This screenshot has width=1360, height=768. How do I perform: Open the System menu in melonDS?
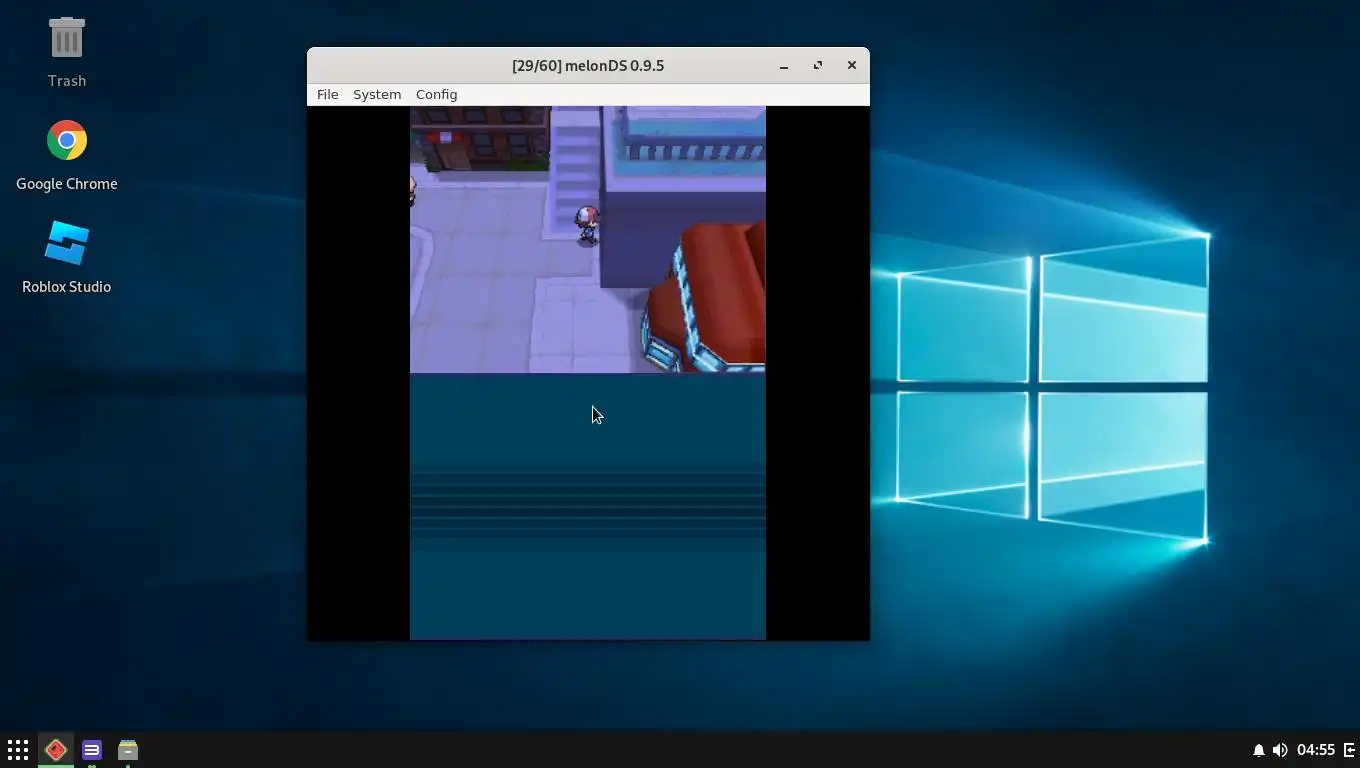coord(377,94)
